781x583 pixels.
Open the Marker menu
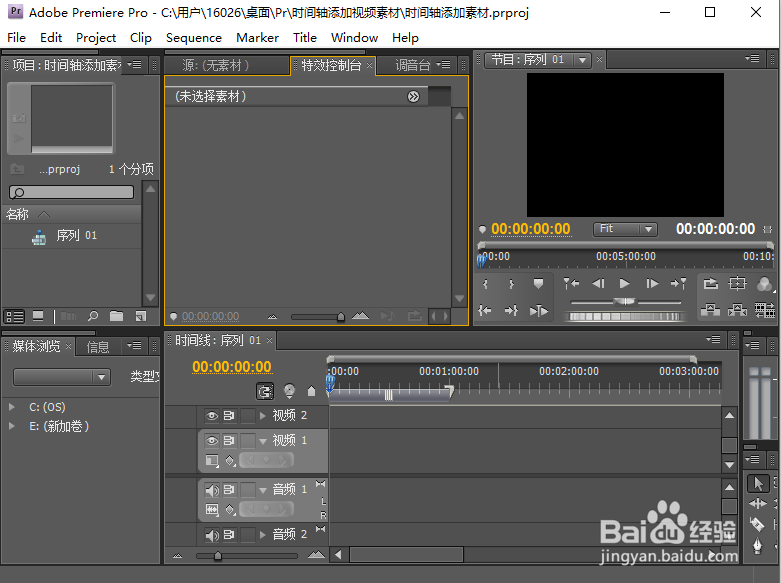coord(258,38)
